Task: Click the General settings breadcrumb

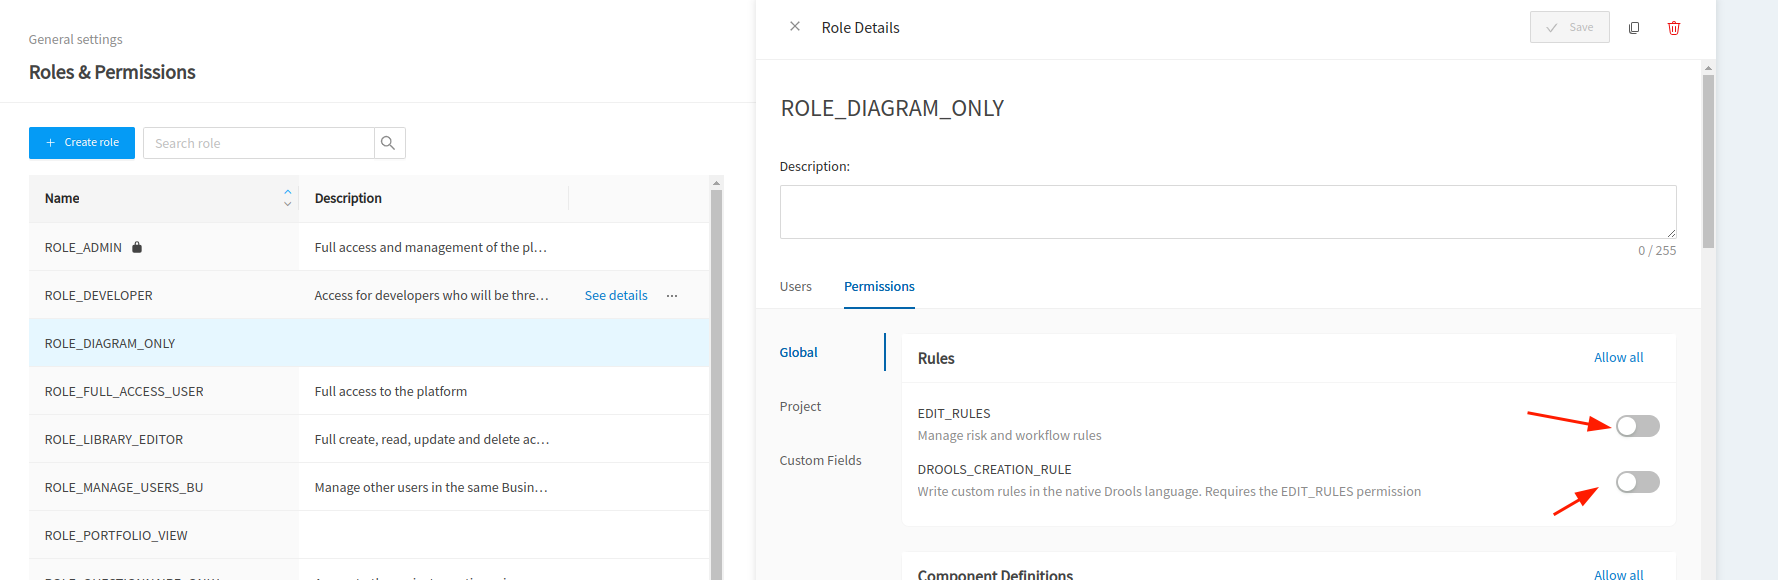Action: click(76, 39)
